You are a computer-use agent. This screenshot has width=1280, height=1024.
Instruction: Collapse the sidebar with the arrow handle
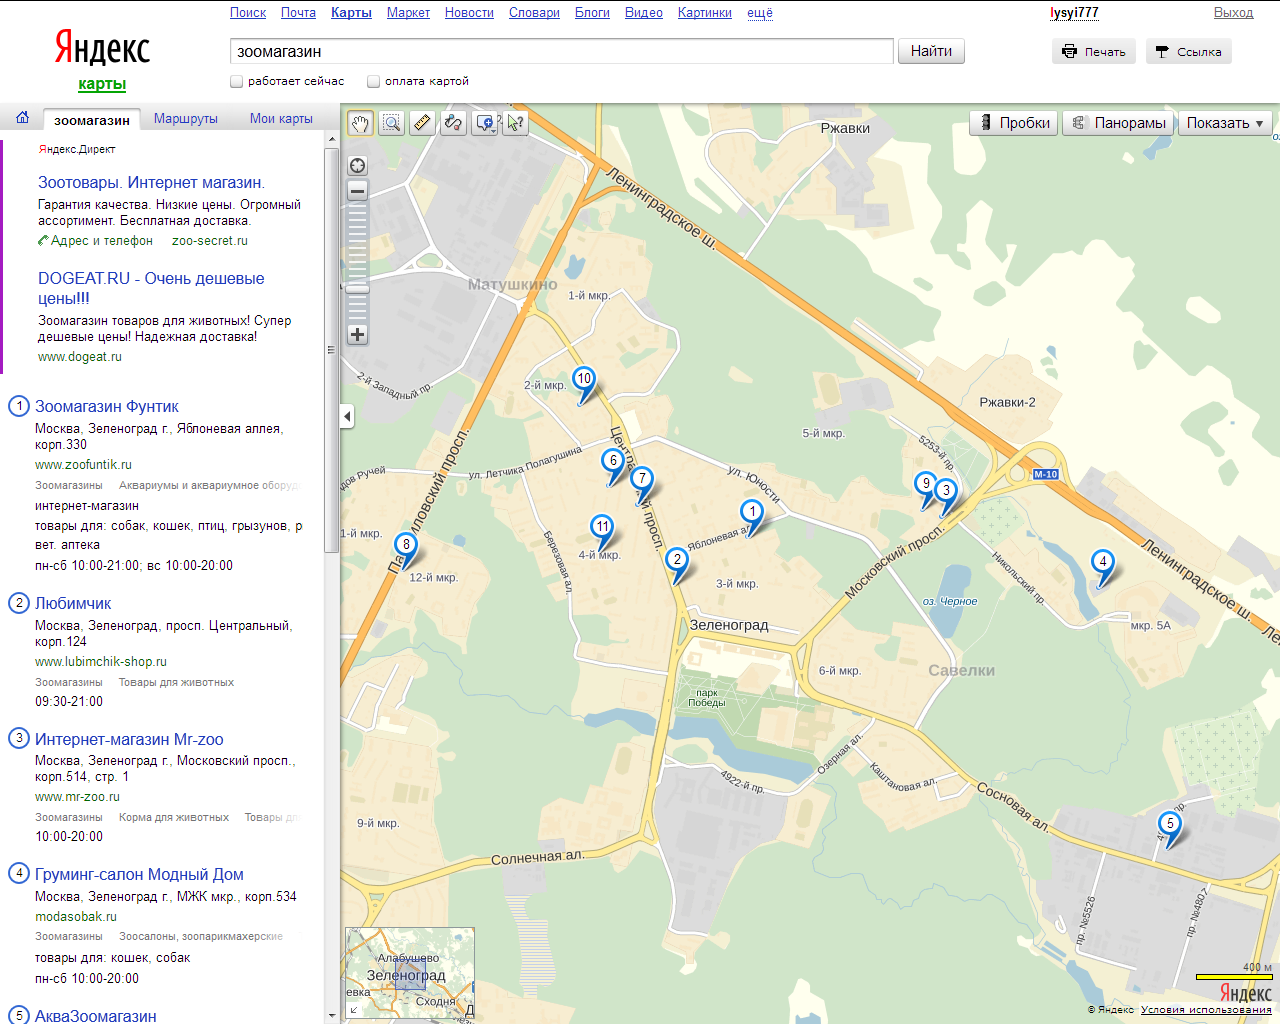(347, 416)
